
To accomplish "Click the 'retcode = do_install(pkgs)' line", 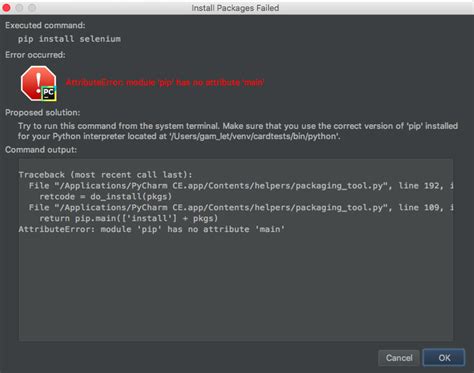I will pyautogui.click(x=105, y=196).
